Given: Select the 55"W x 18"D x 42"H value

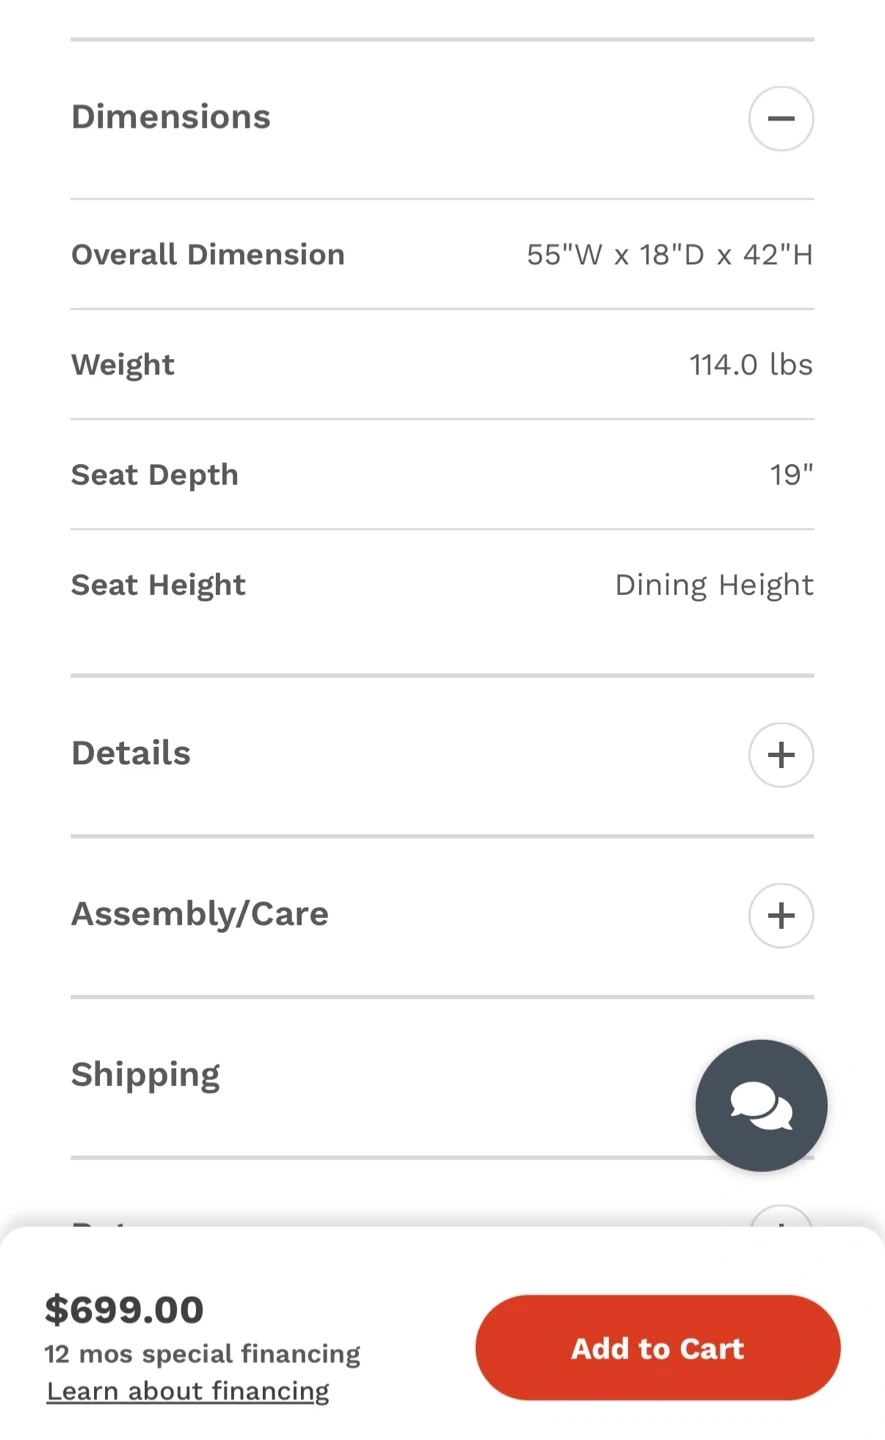Looking at the screenshot, I should point(669,255).
